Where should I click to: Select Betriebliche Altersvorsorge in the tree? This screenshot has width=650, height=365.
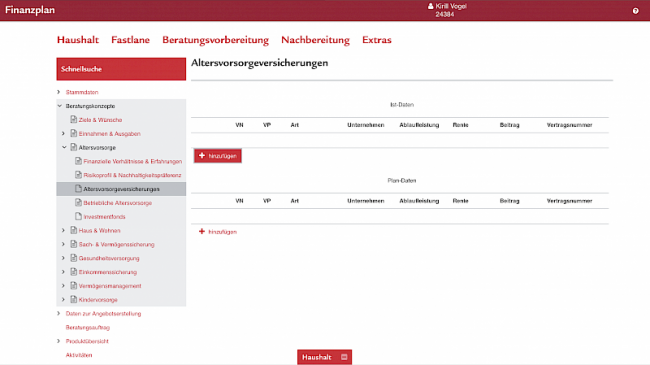point(118,203)
